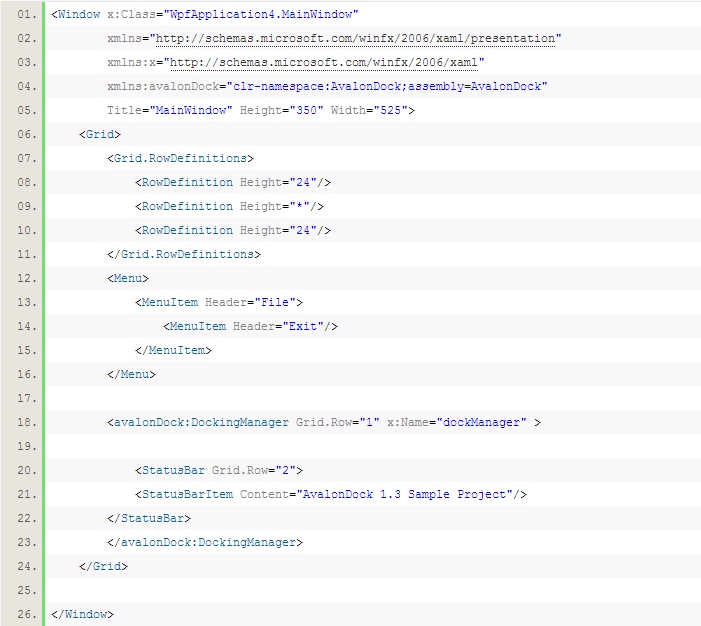The height and width of the screenshot is (626, 701).
Task: Click the "dockManager" x:Name value
Action: click(x=481, y=422)
